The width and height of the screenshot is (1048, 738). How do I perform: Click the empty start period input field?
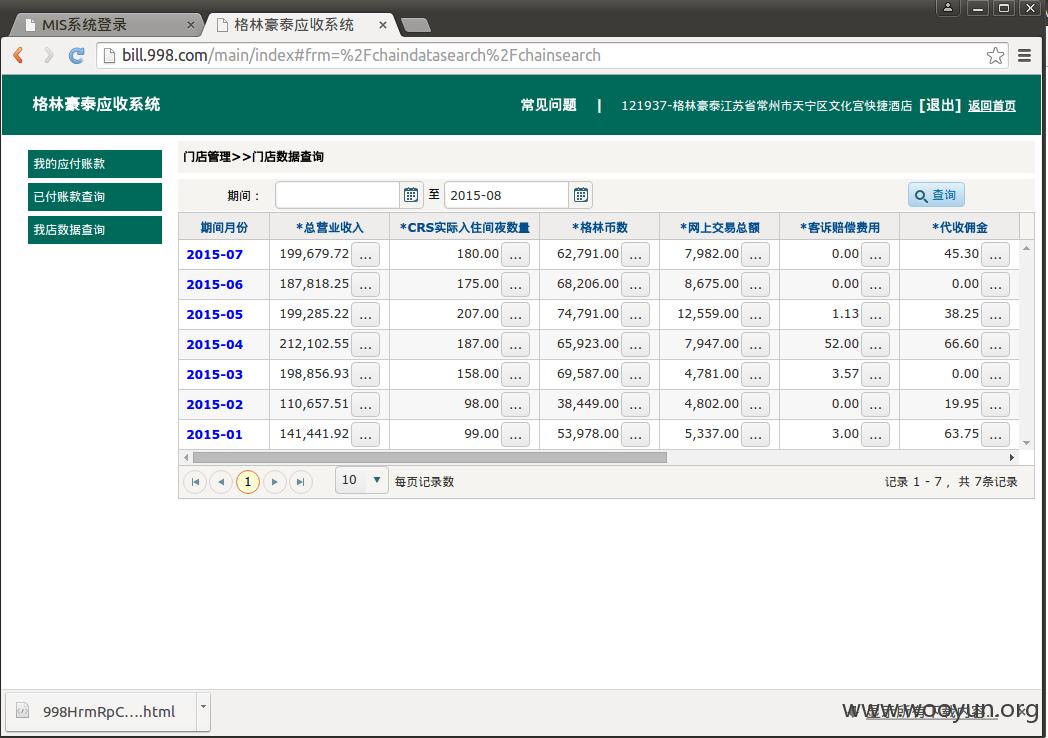338,195
